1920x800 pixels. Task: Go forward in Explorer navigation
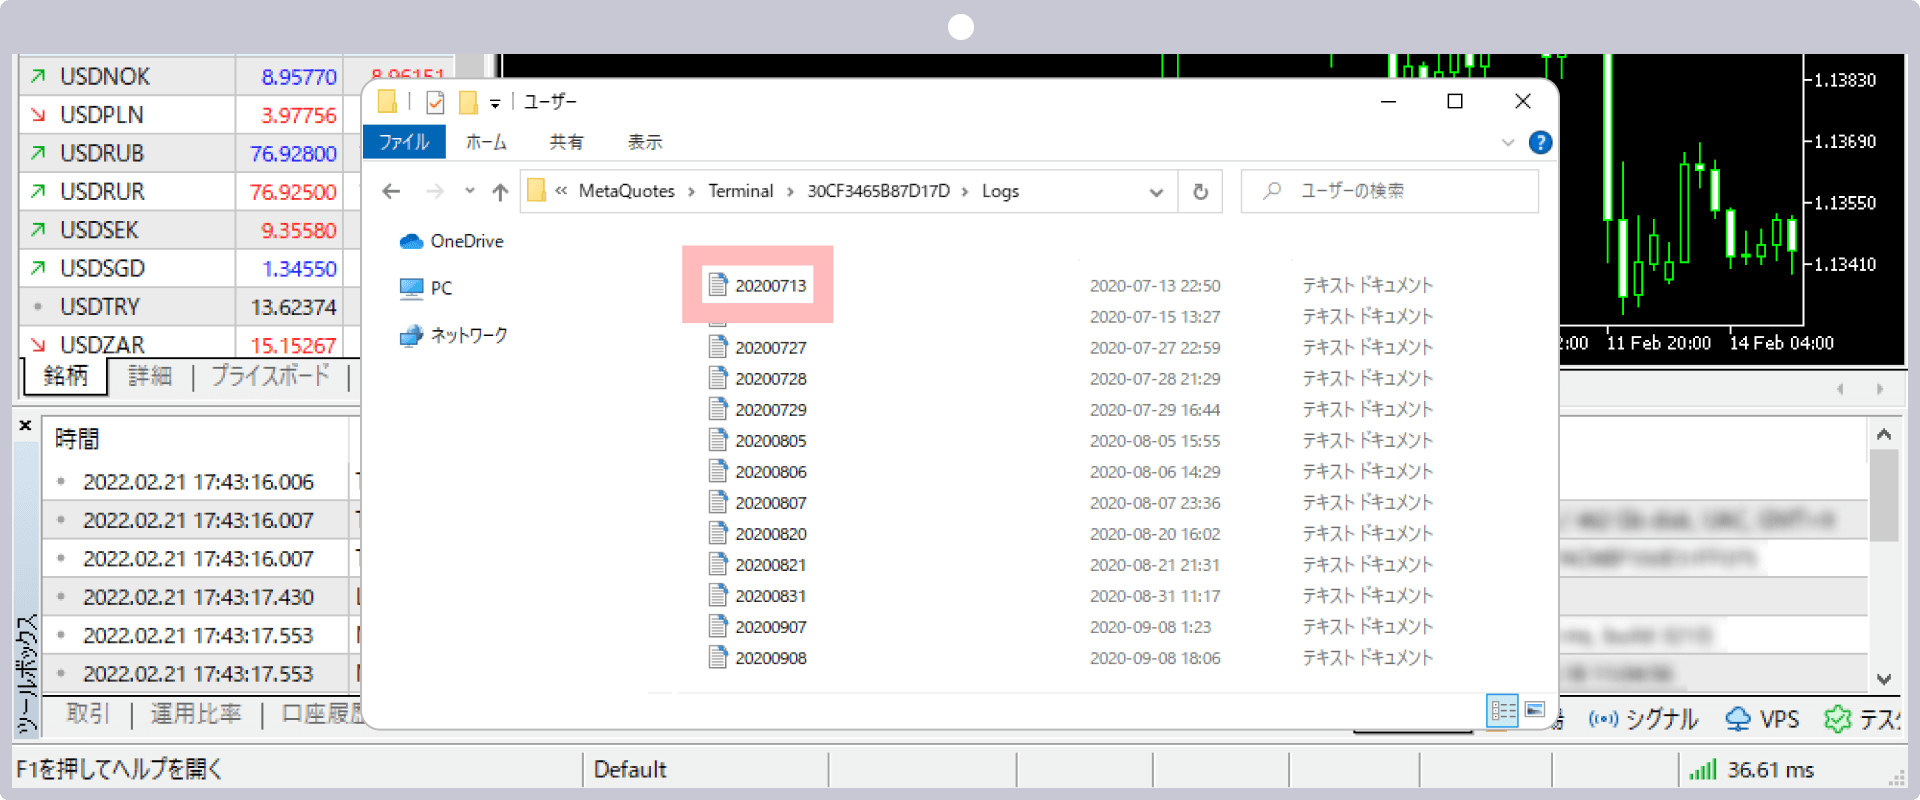click(434, 191)
